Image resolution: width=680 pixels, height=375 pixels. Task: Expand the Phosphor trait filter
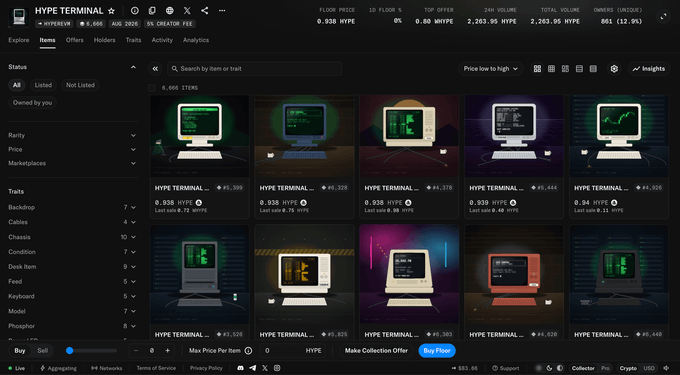pyautogui.click(x=72, y=326)
